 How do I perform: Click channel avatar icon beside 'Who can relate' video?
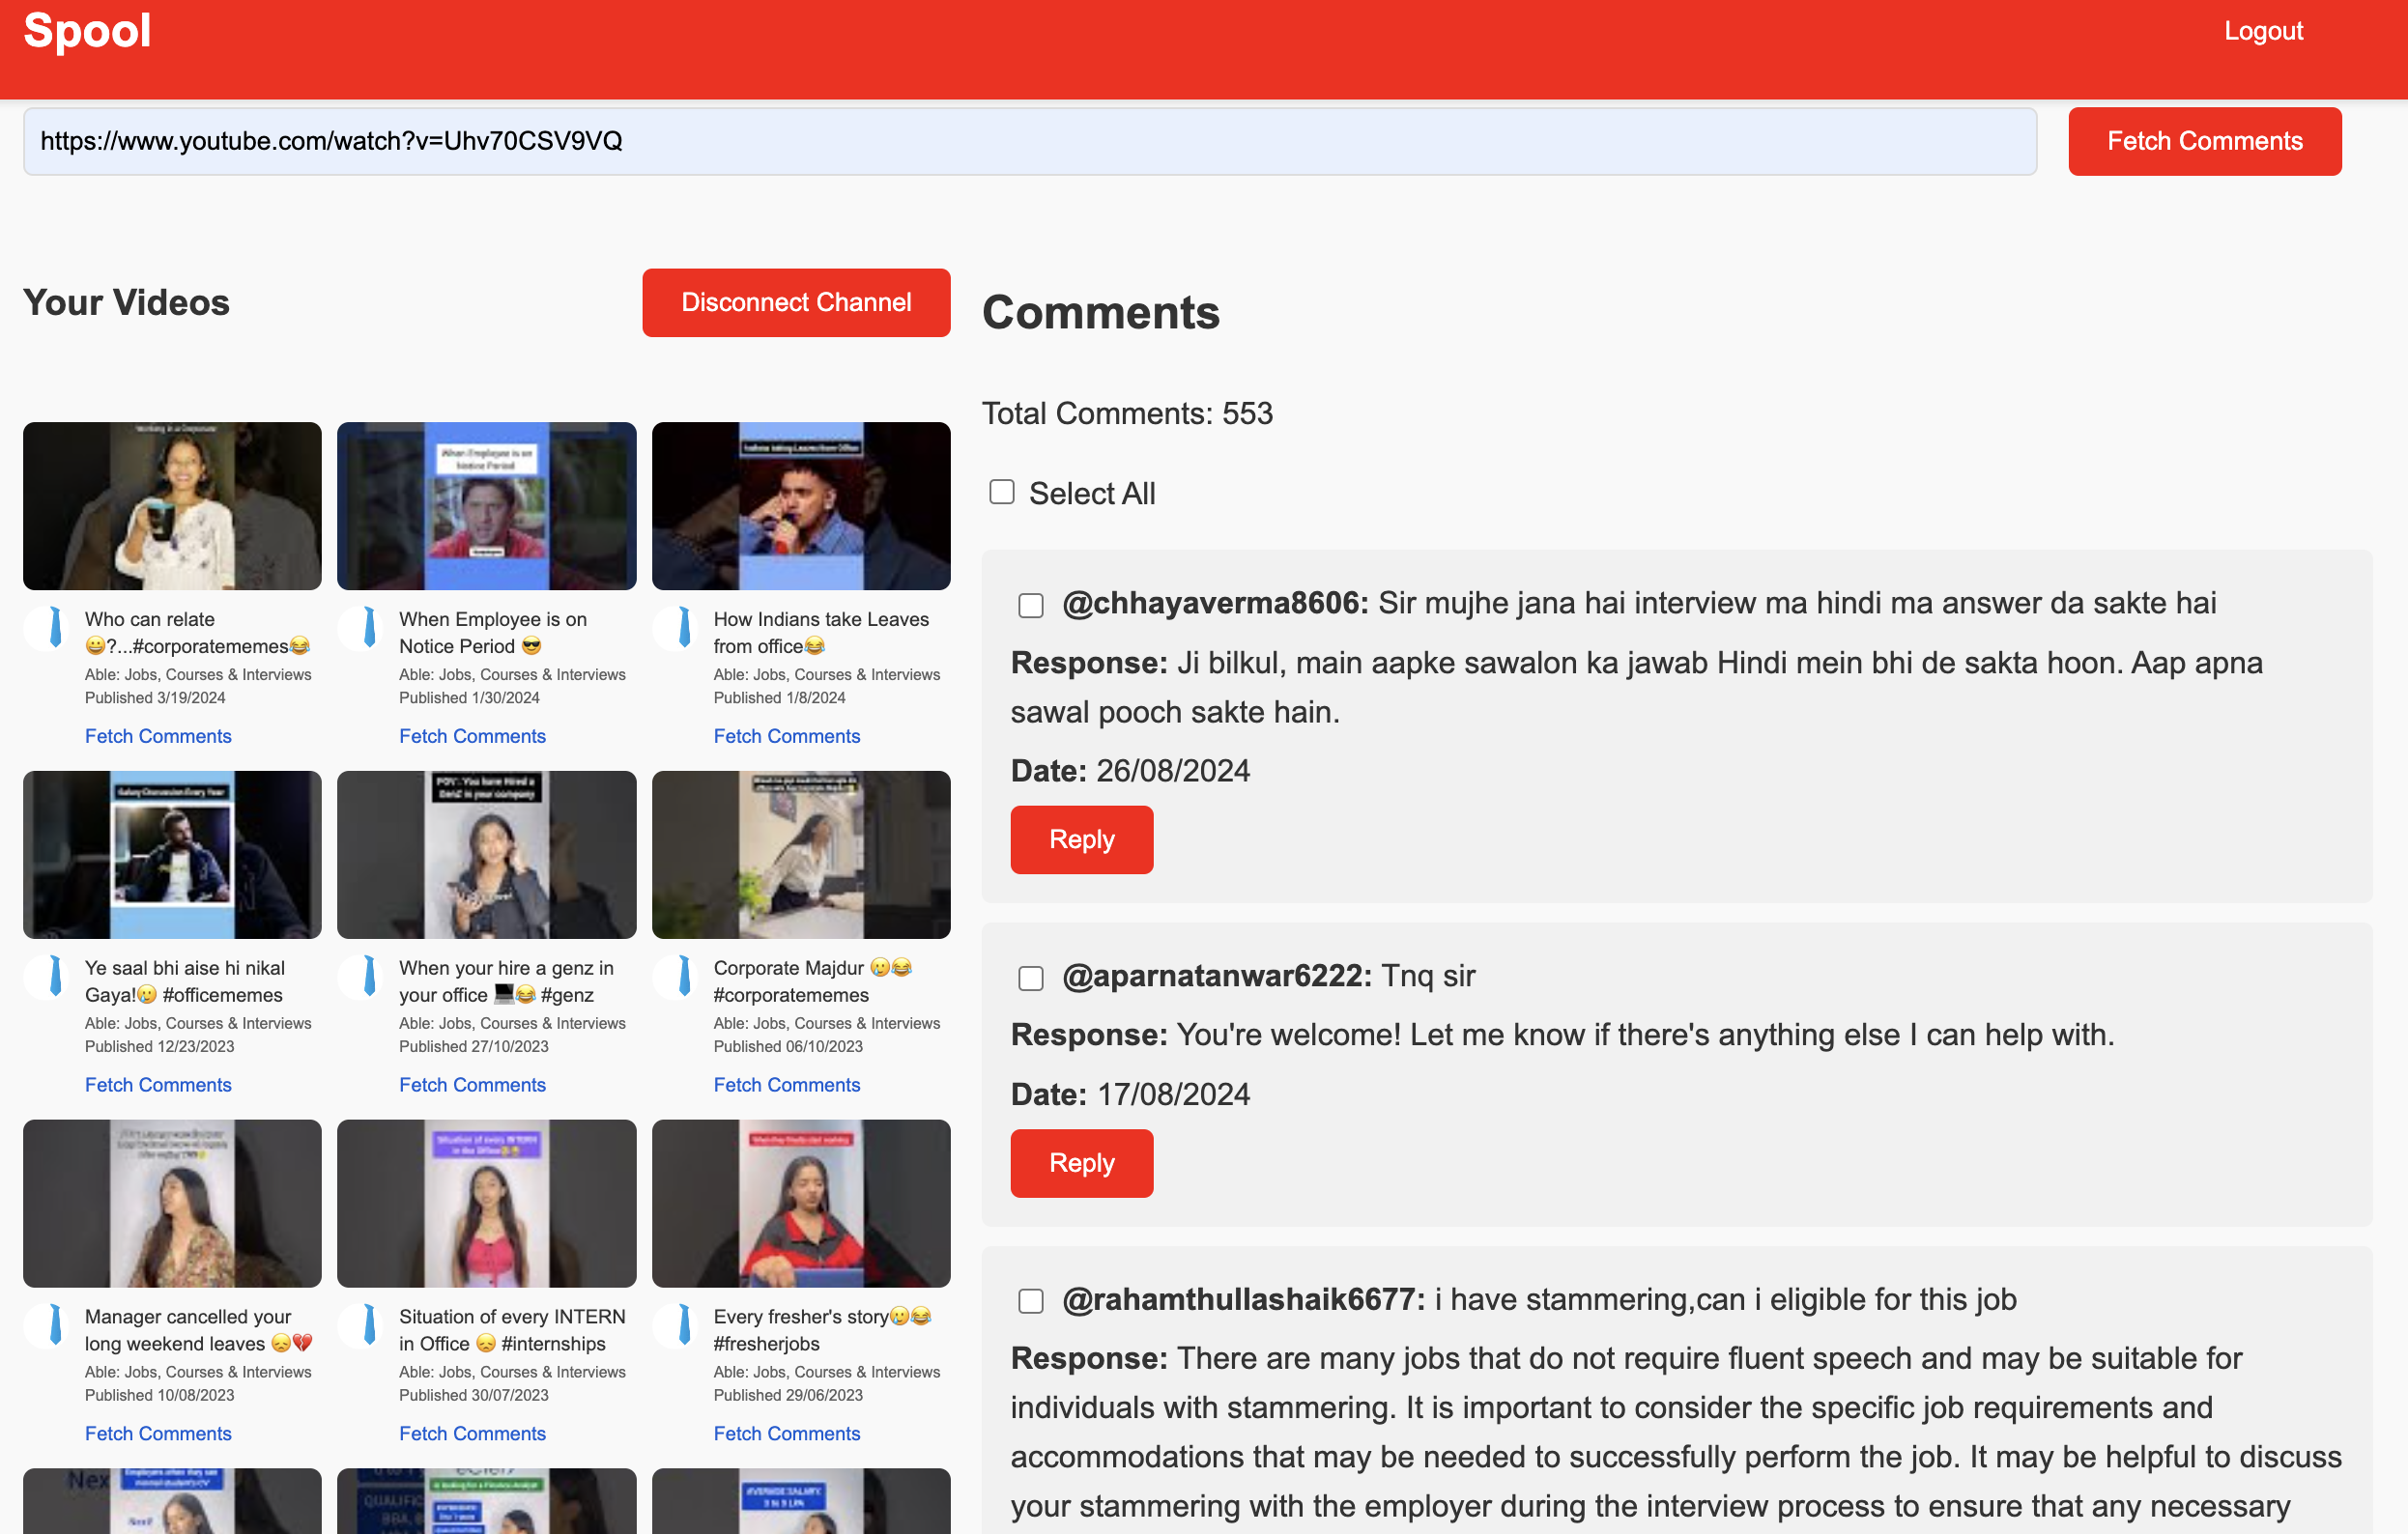47,629
